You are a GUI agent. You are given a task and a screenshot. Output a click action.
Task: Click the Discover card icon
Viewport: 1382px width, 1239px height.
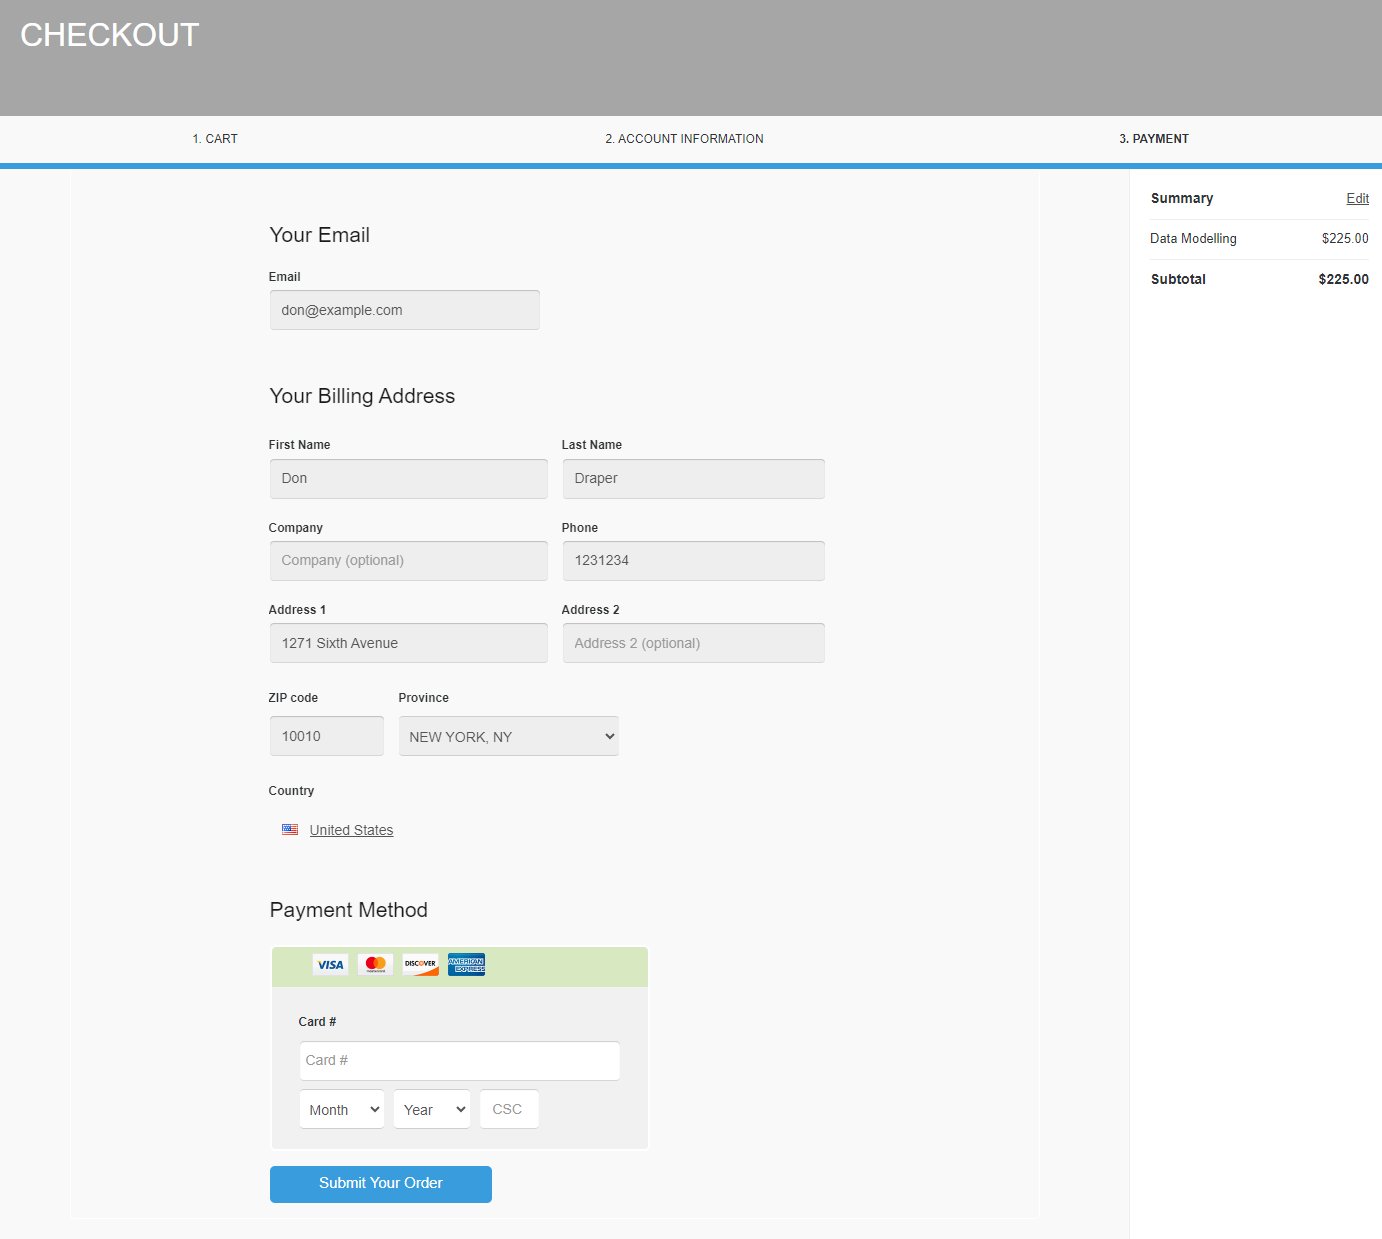click(x=421, y=965)
